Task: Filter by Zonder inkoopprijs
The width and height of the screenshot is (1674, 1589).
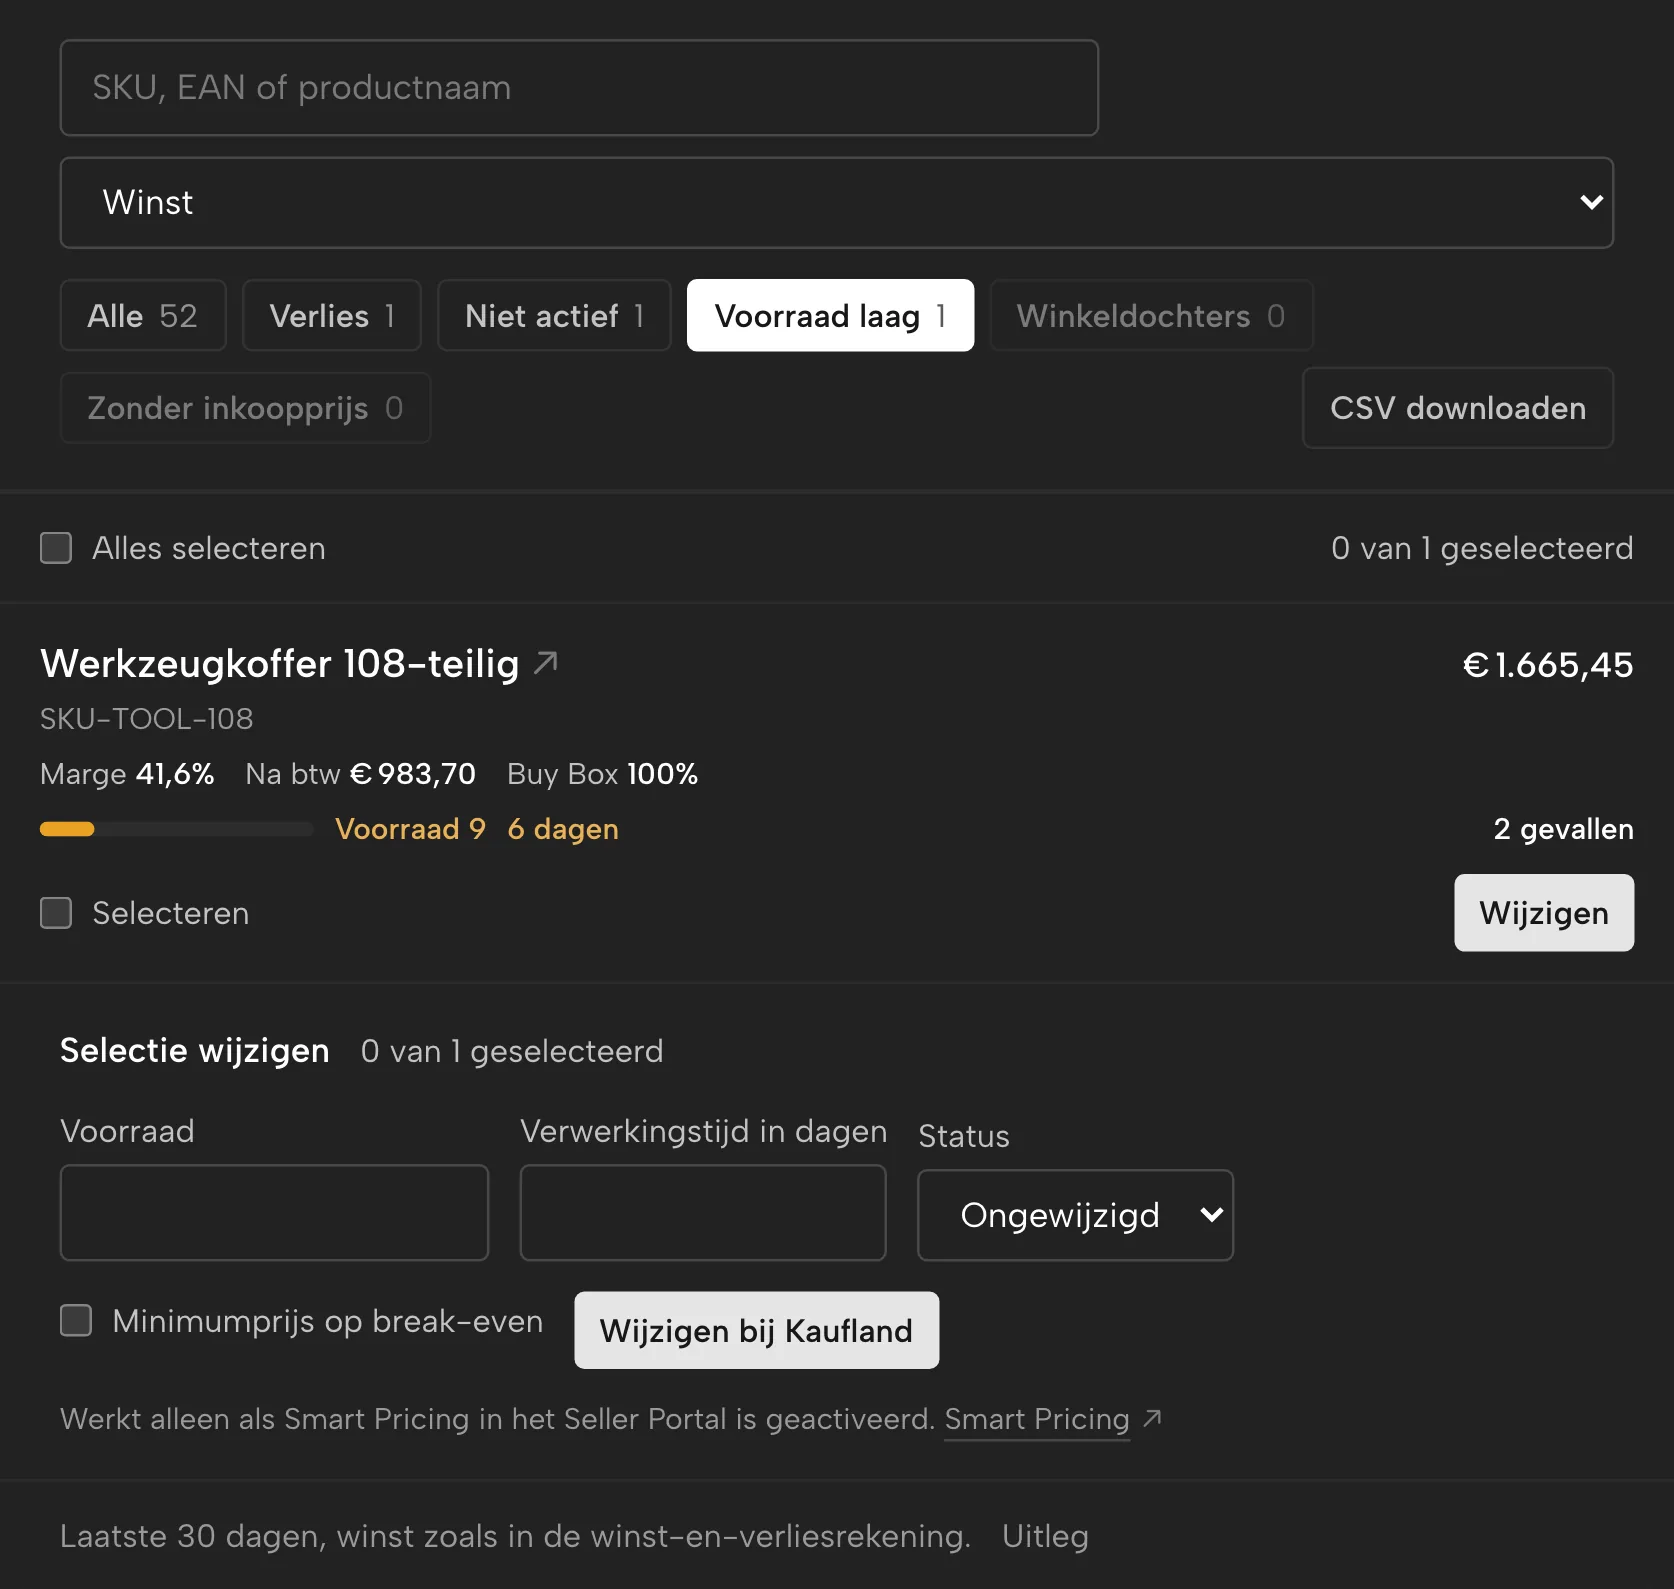Action: [x=245, y=408]
